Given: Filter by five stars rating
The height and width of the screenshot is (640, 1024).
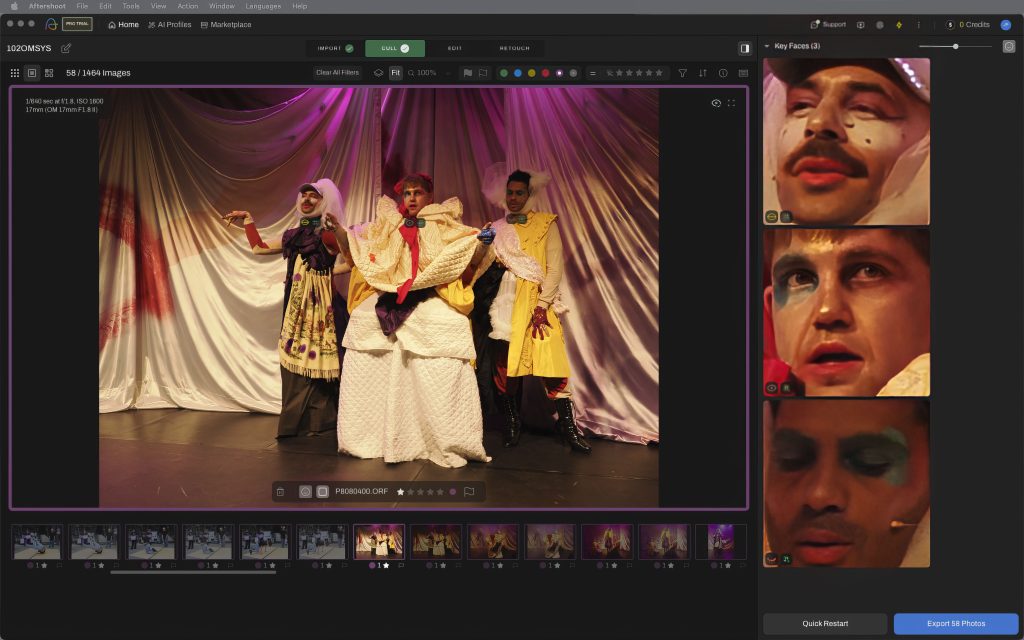Looking at the screenshot, I should pyautogui.click(x=659, y=73).
